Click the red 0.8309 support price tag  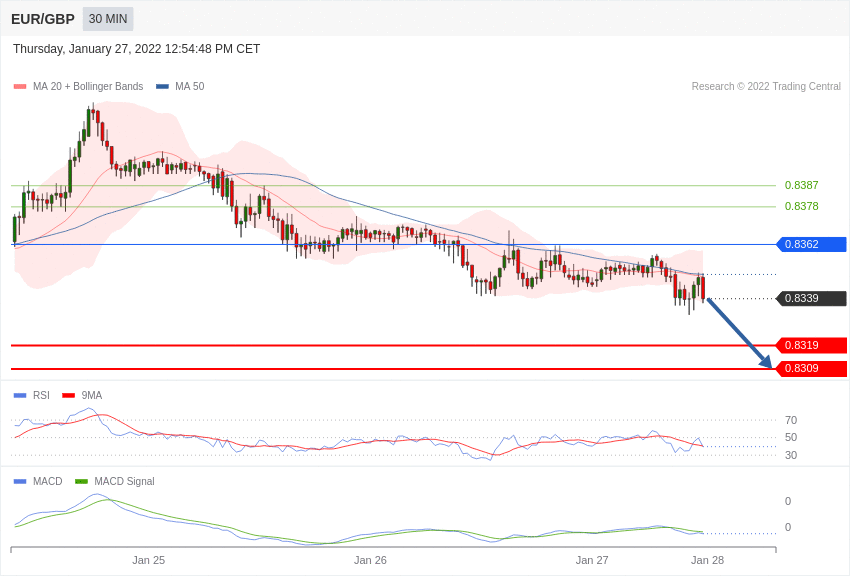click(812, 368)
